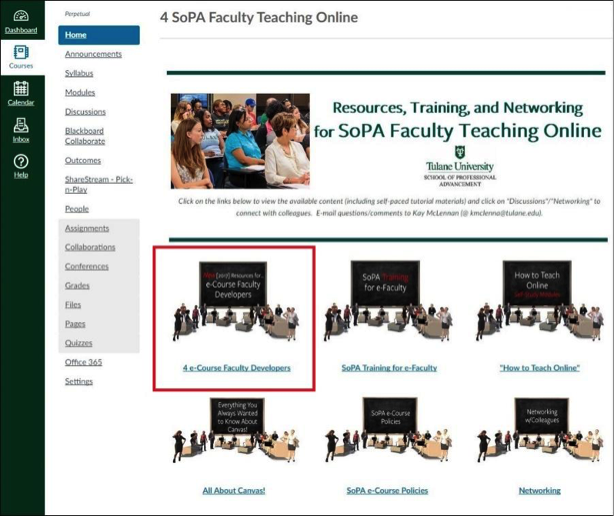Open Discussions in course navigation
Image resolution: width=614 pixels, height=517 pixels.
pos(85,112)
